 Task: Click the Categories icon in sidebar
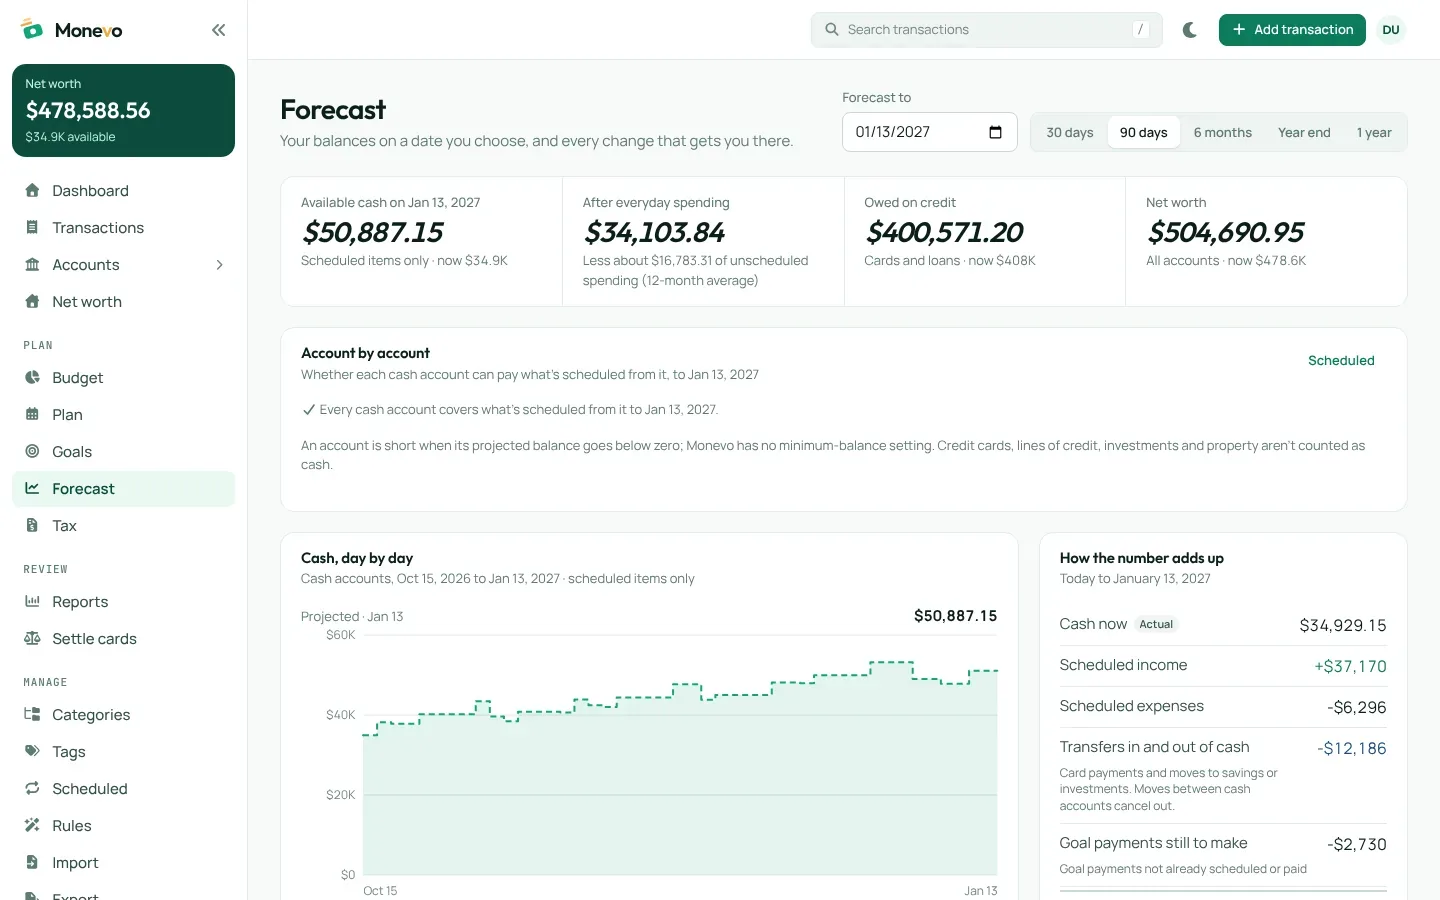[32, 714]
